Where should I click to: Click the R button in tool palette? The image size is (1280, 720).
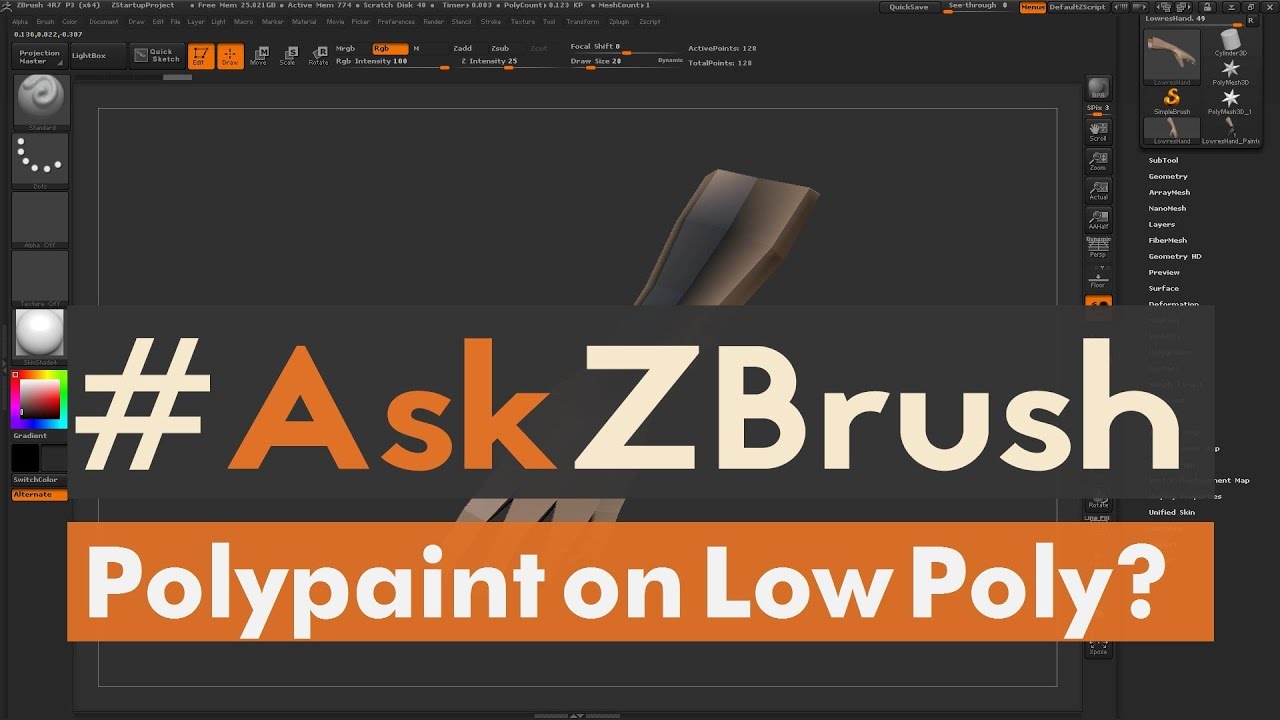(x=1250, y=20)
